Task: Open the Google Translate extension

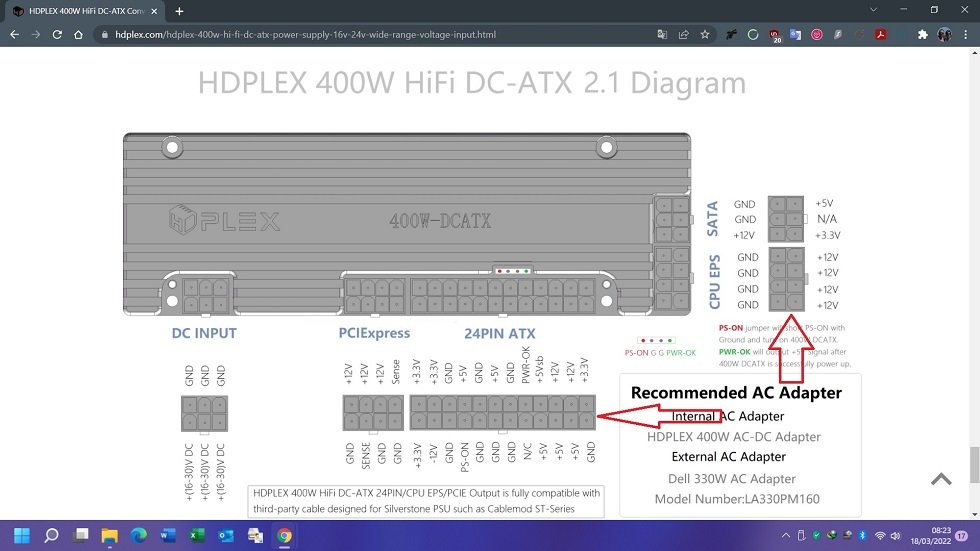Action: [796, 34]
